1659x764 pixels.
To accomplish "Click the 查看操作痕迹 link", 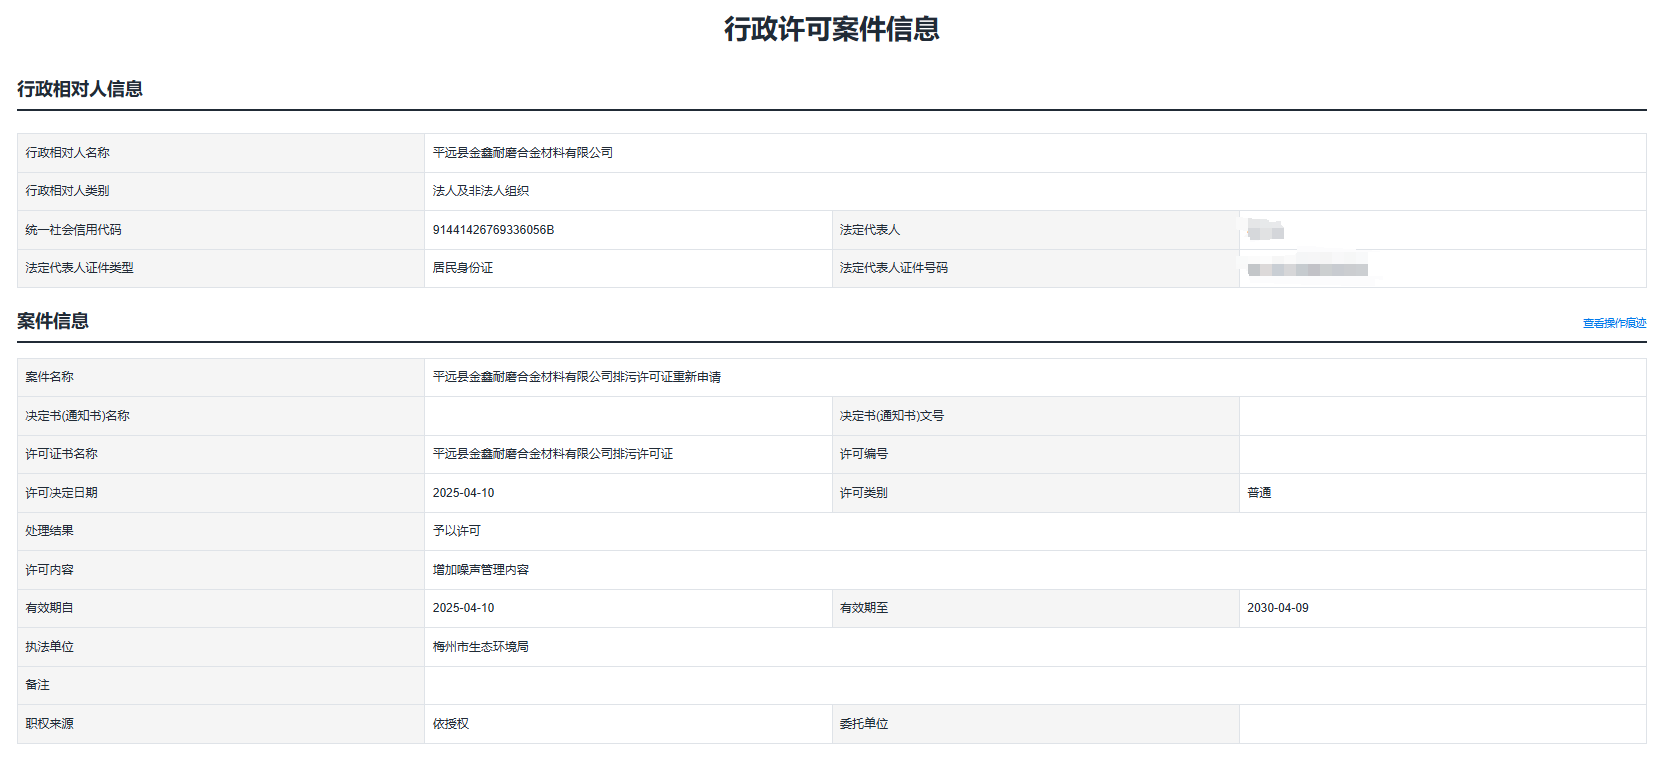I will click(1613, 323).
